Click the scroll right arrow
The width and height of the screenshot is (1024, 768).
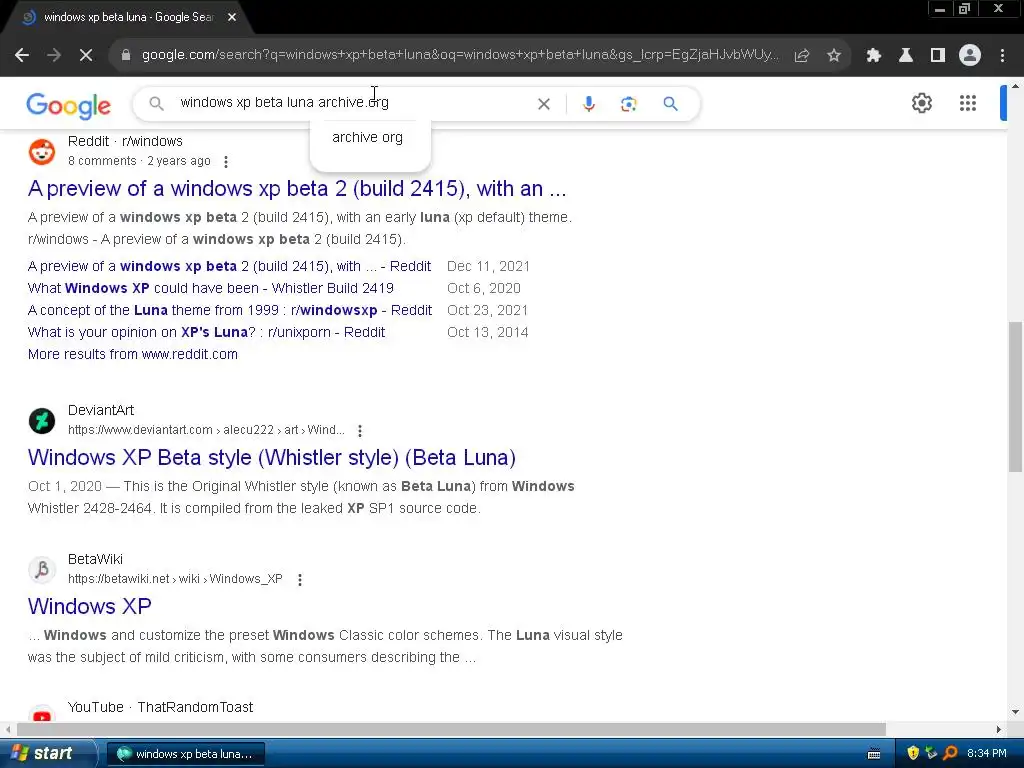click(x=999, y=729)
